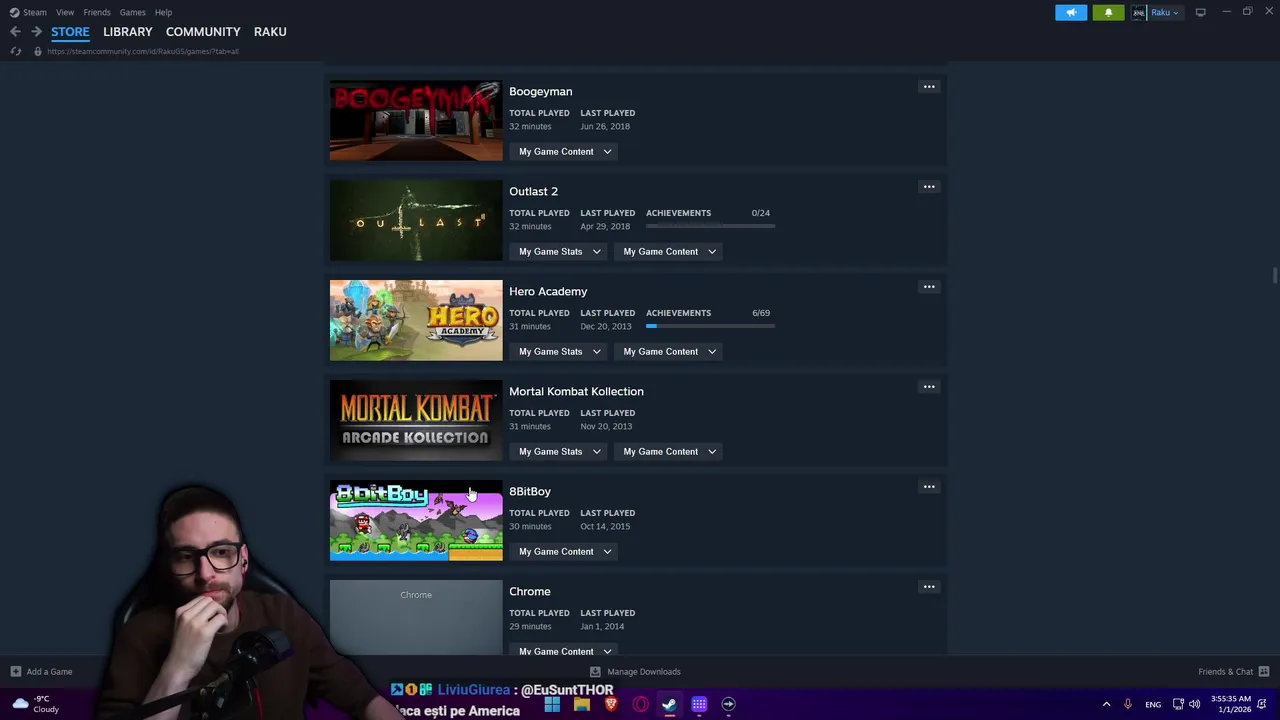Open the Boogeyman game title link

point(541,91)
